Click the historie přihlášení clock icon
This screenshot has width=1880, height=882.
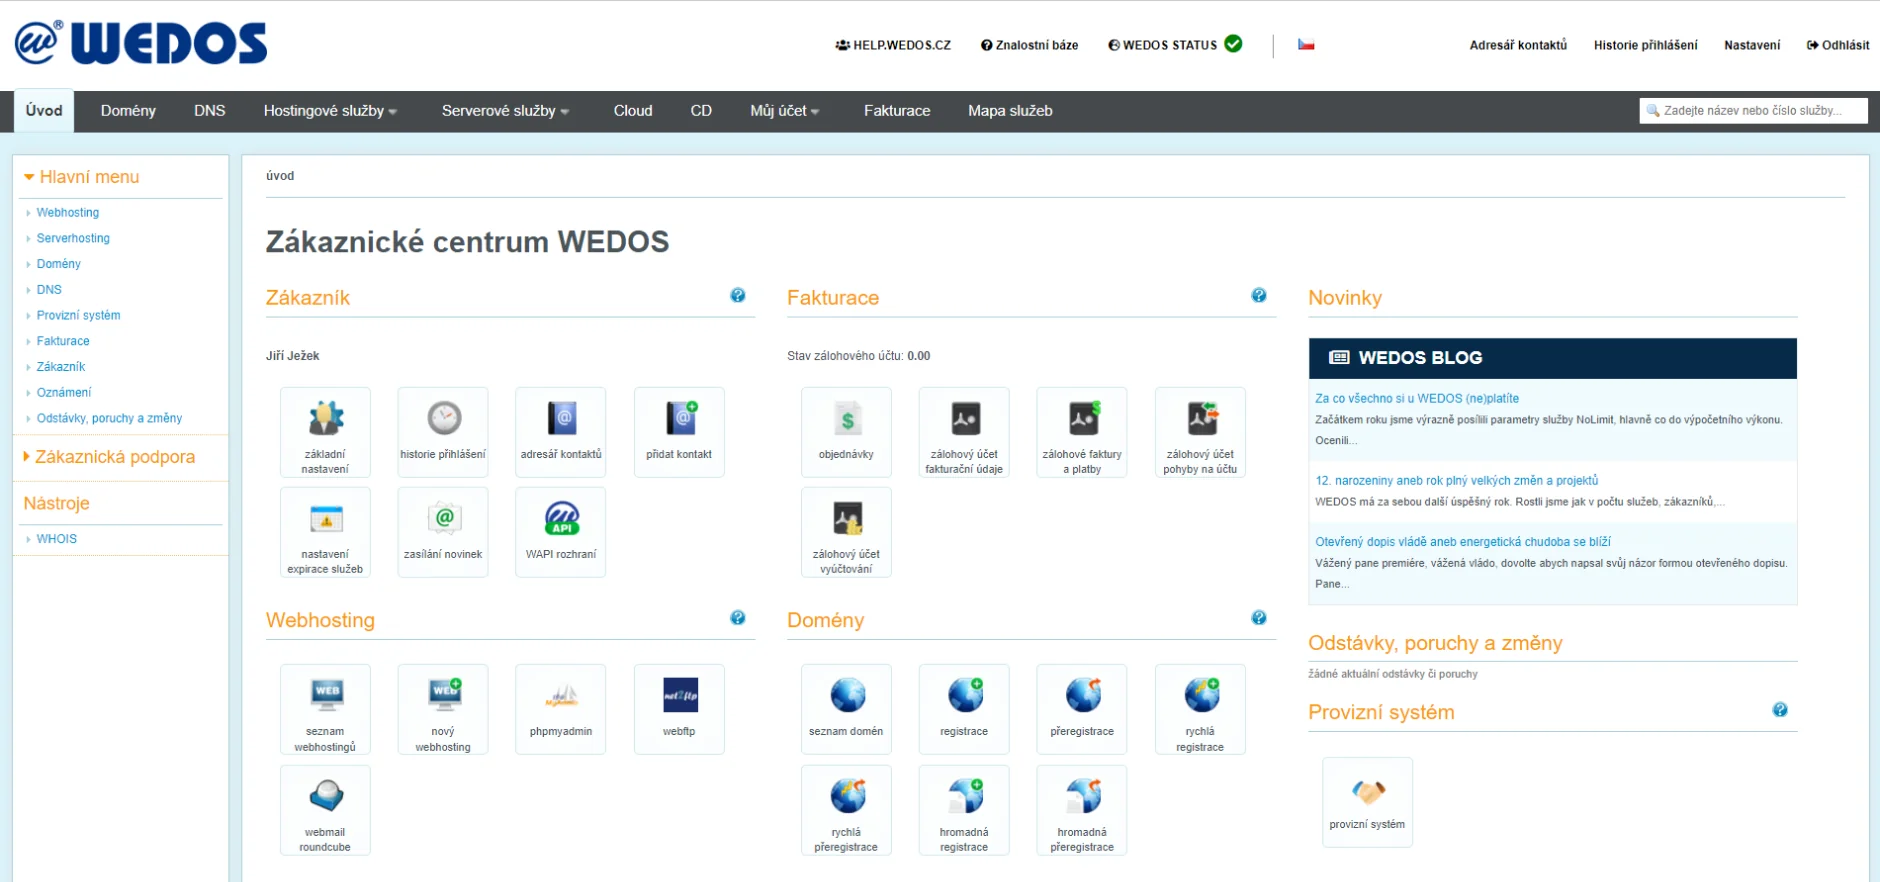click(444, 419)
